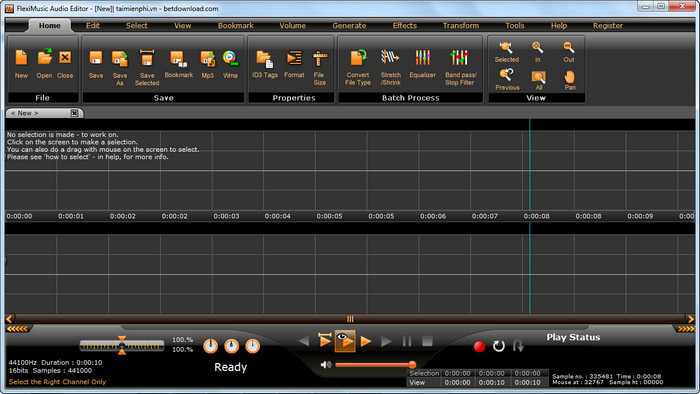The image size is (700, 394).
Task: Open the Edit ribbon tab
Action: [x=93, y=25]
